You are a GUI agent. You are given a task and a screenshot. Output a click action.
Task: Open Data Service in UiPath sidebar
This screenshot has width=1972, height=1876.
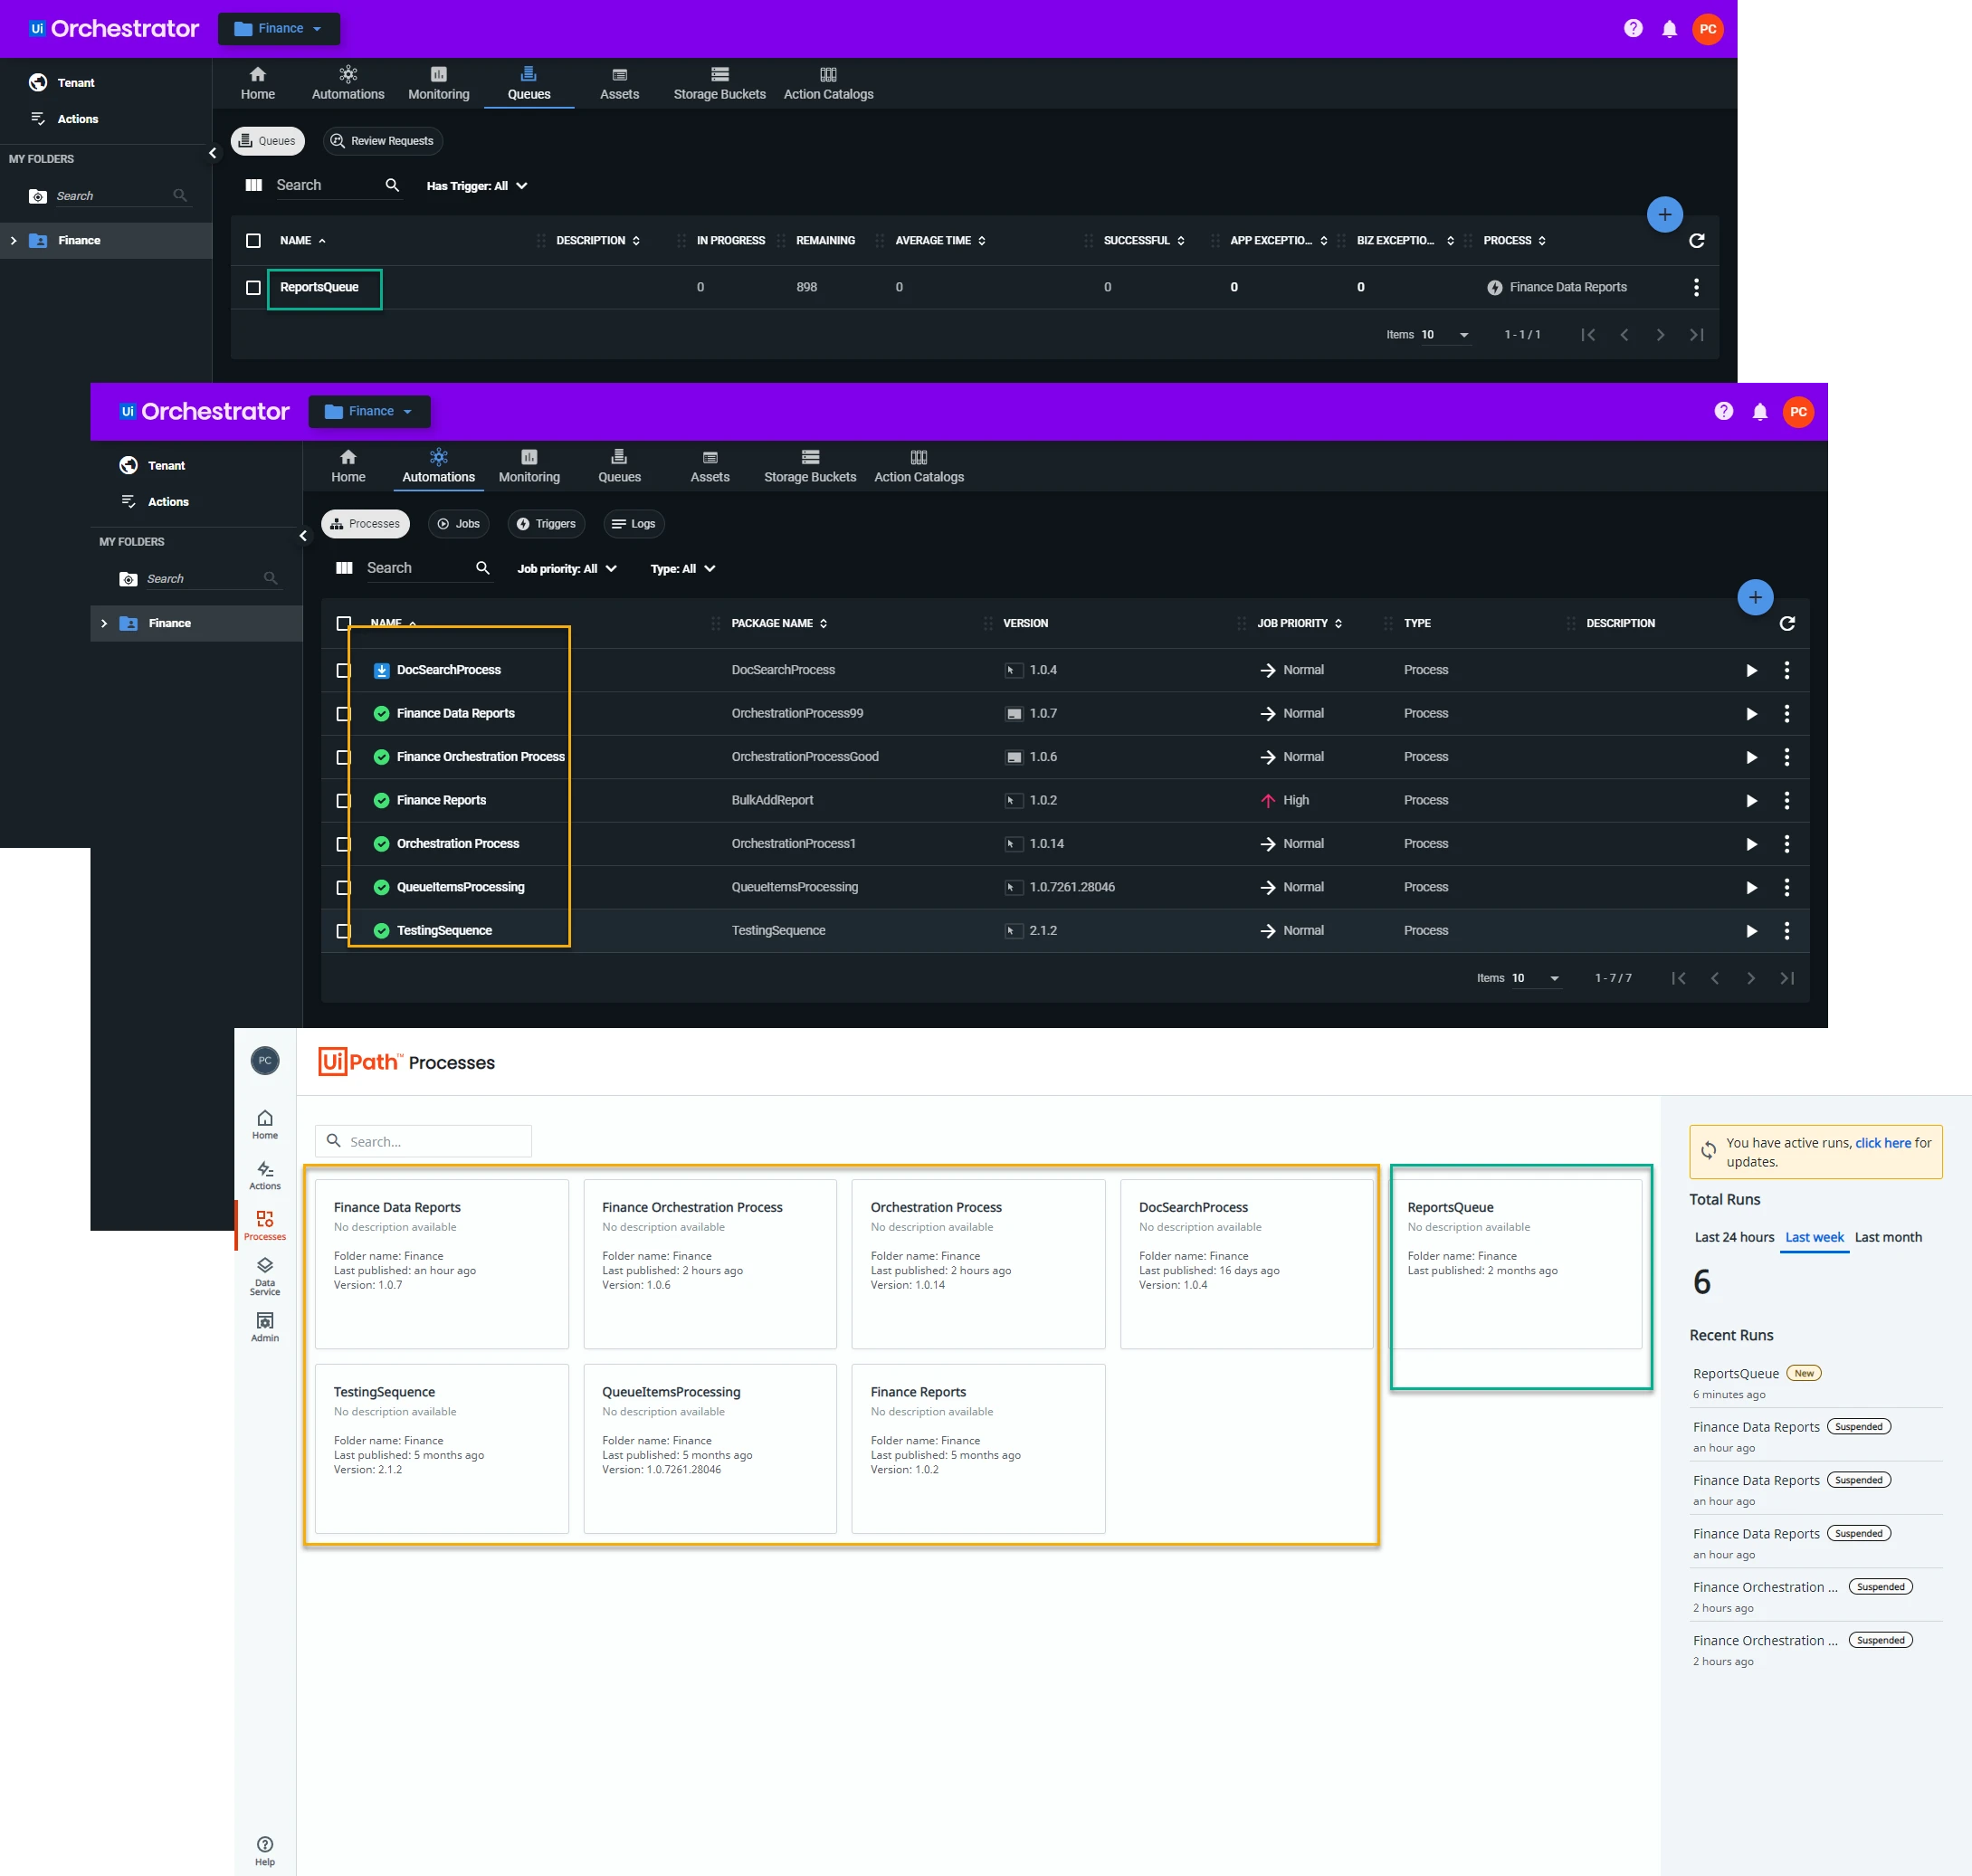(x=265, y=1277)
